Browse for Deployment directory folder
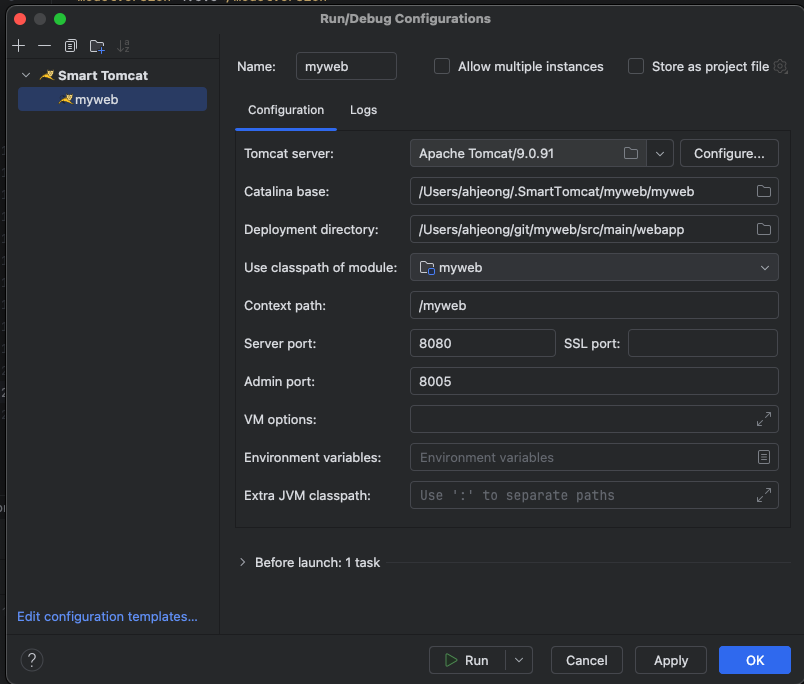Image resolution: width=804 pixels, height=684 pixels. pos(764,229)
